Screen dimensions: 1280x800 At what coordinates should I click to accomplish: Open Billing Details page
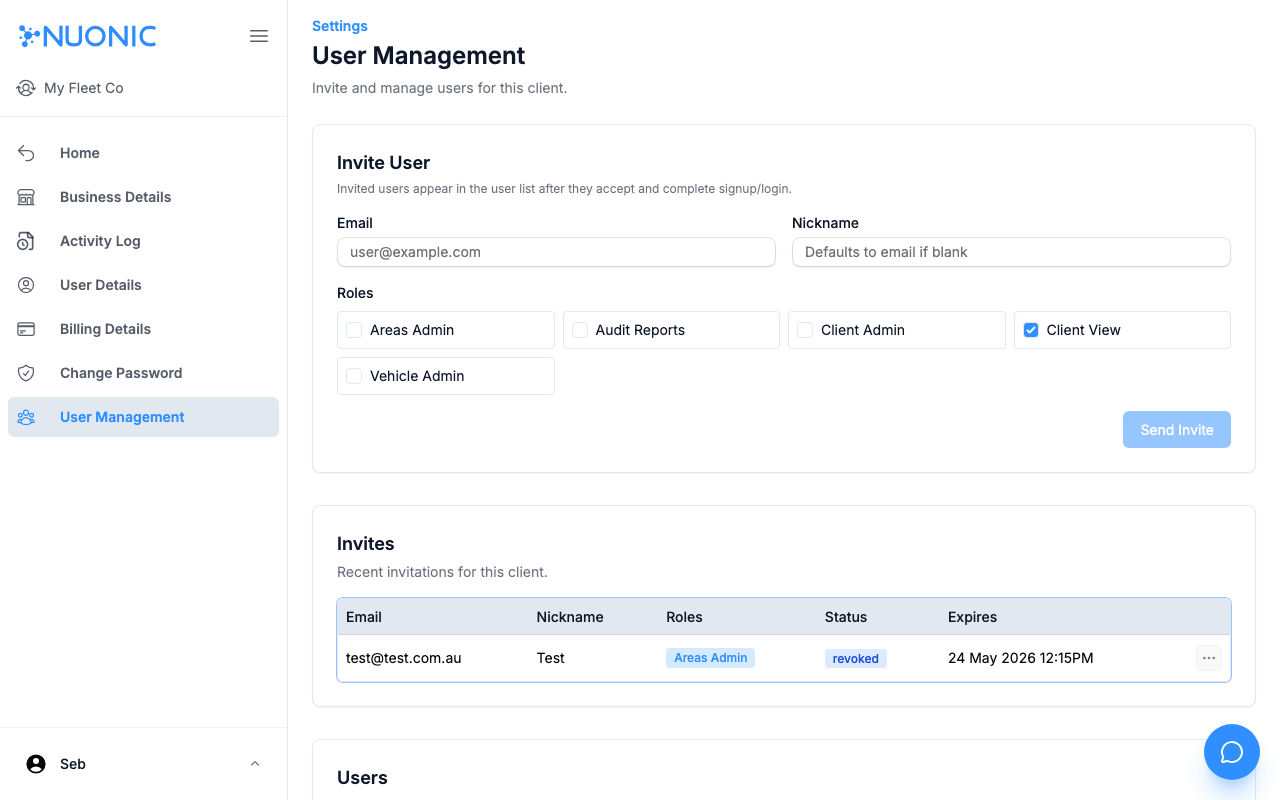click(x=143, y=329)
